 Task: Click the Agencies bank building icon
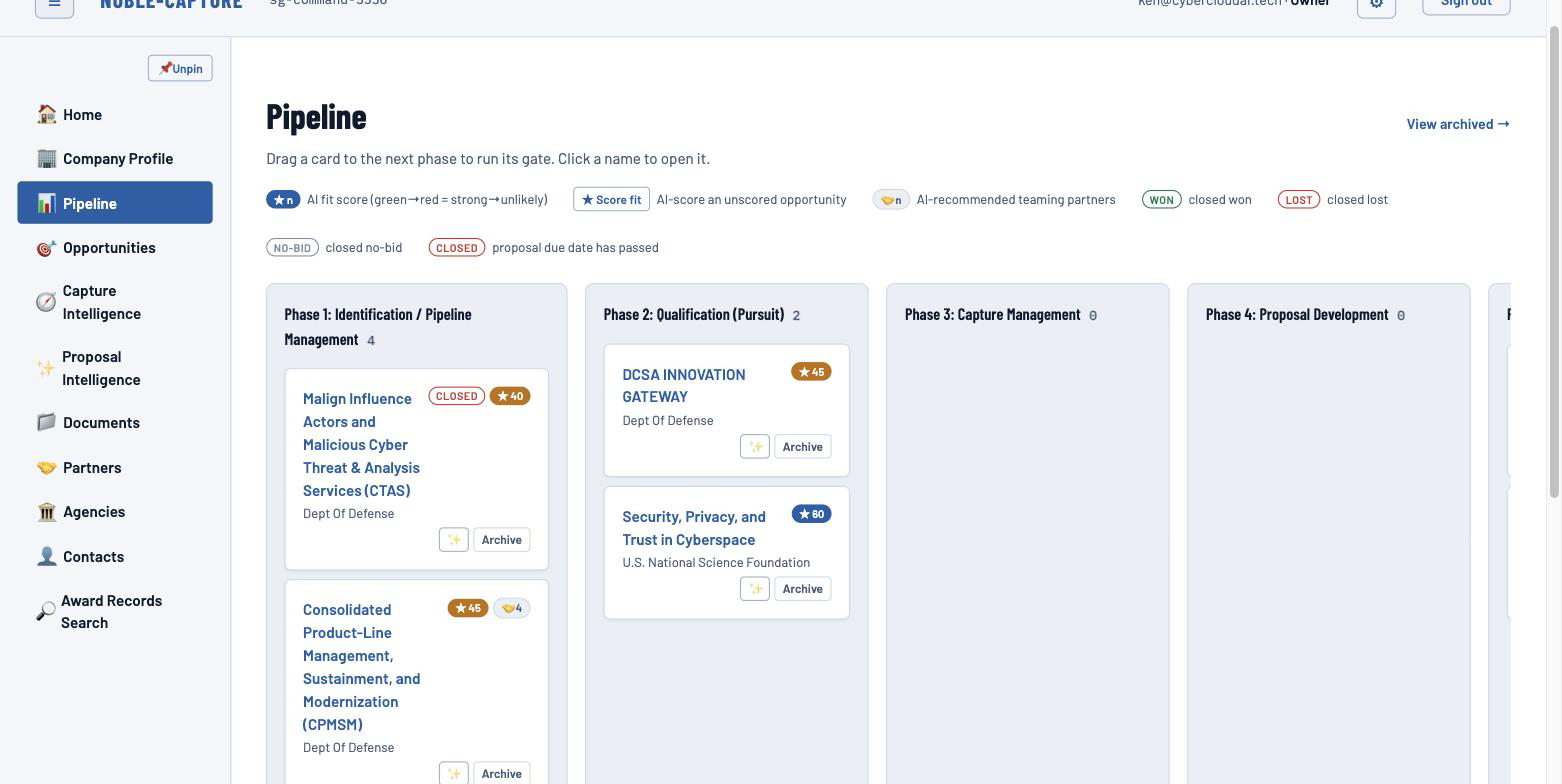pyautogui.click(x=46, y=511)
